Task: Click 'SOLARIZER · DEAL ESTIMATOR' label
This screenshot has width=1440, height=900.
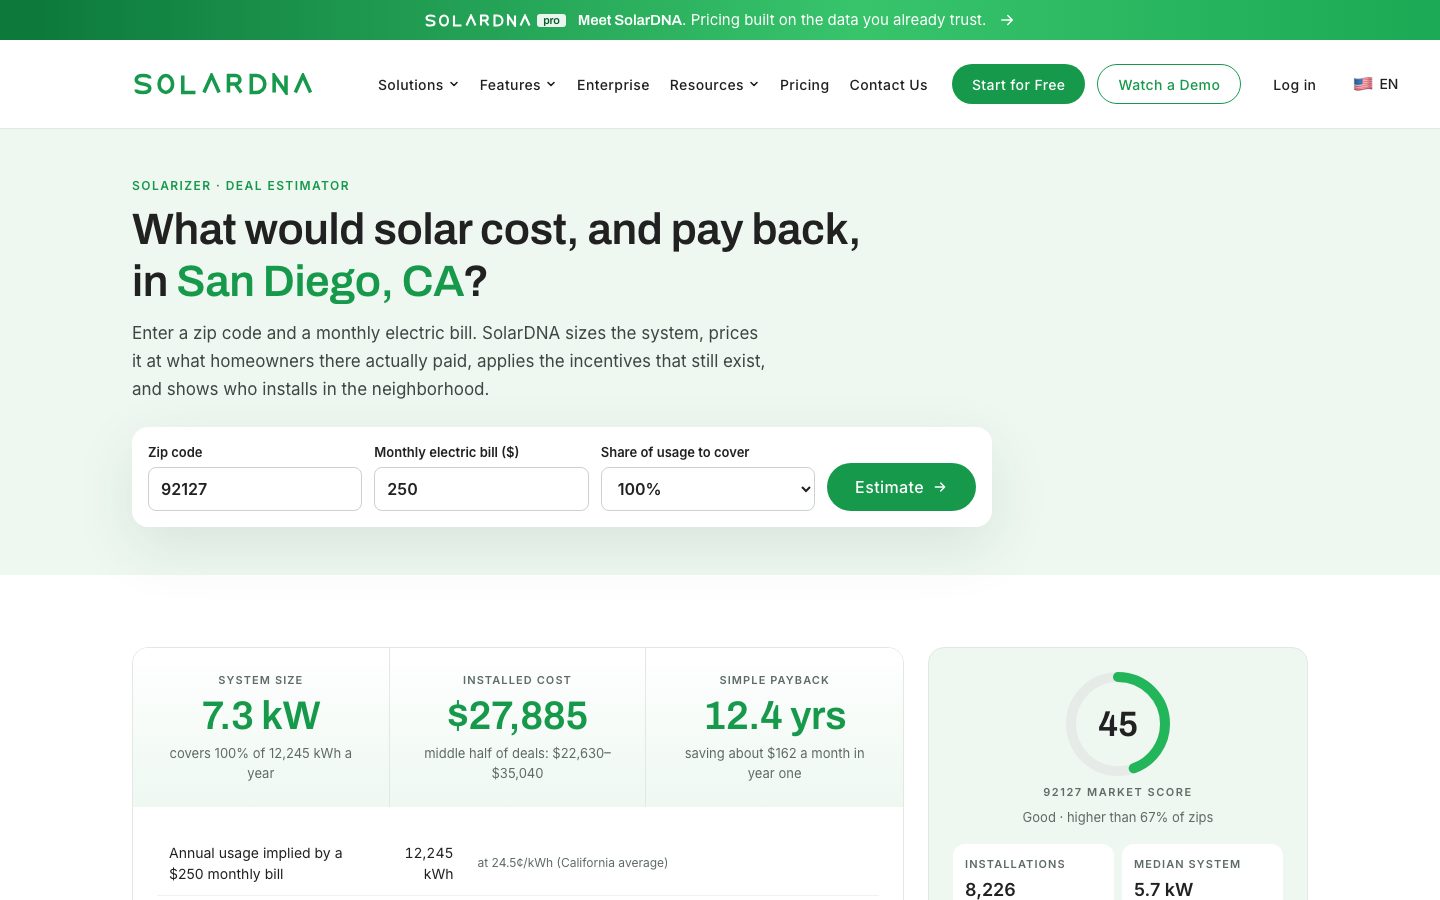Action: 241,186
